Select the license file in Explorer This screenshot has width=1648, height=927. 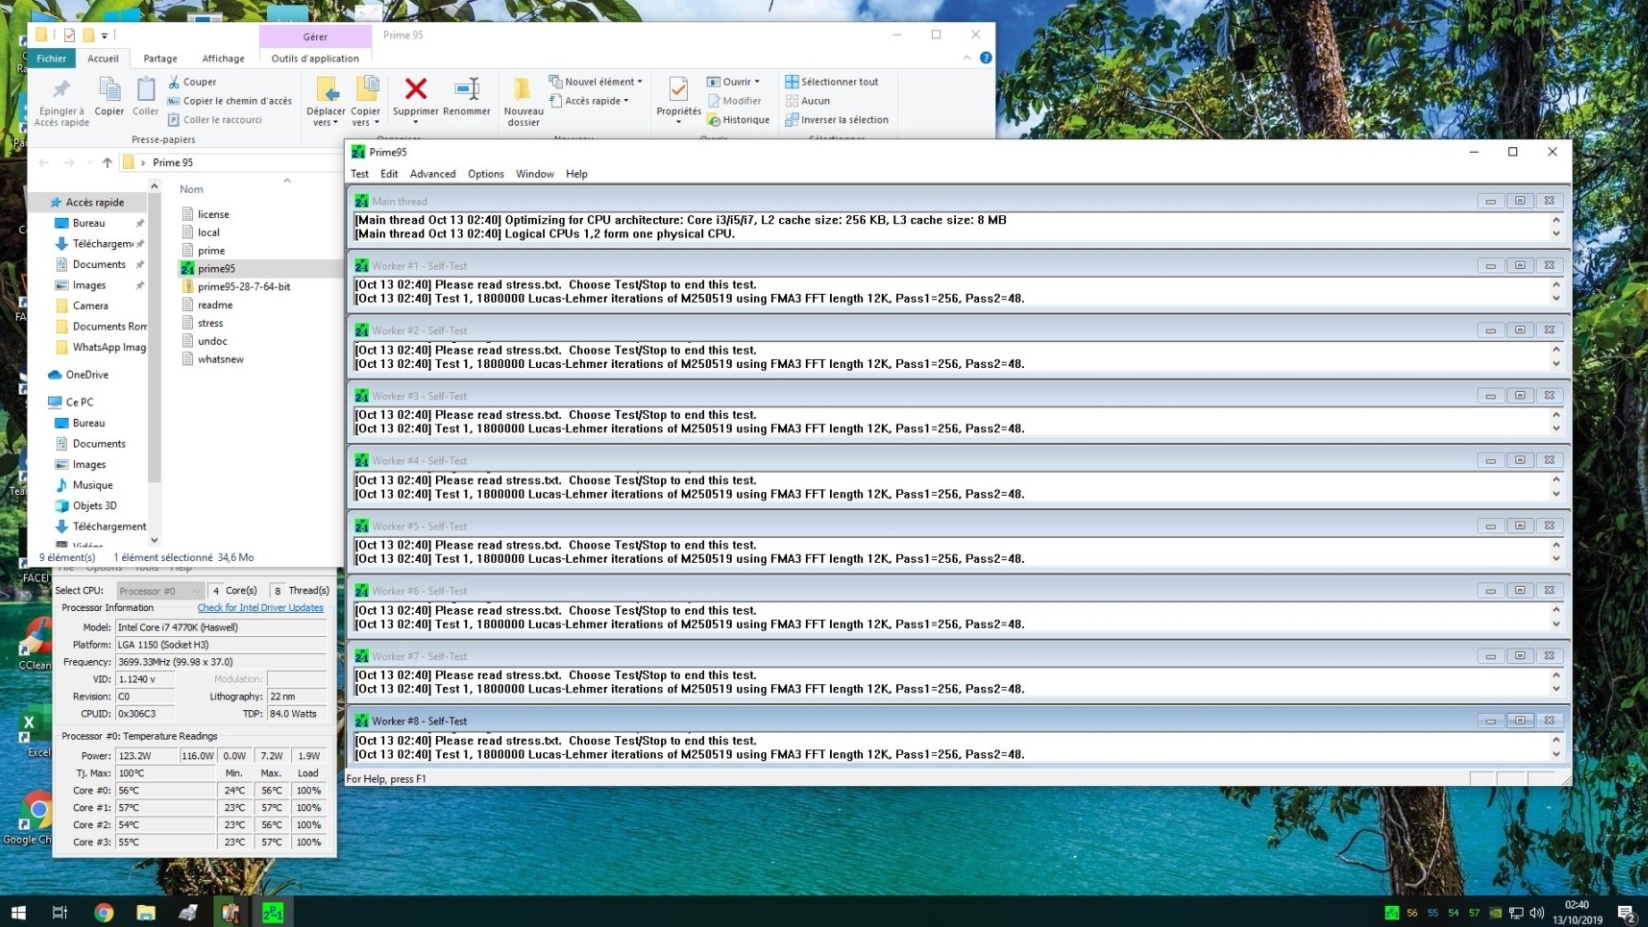click(206, 214)
